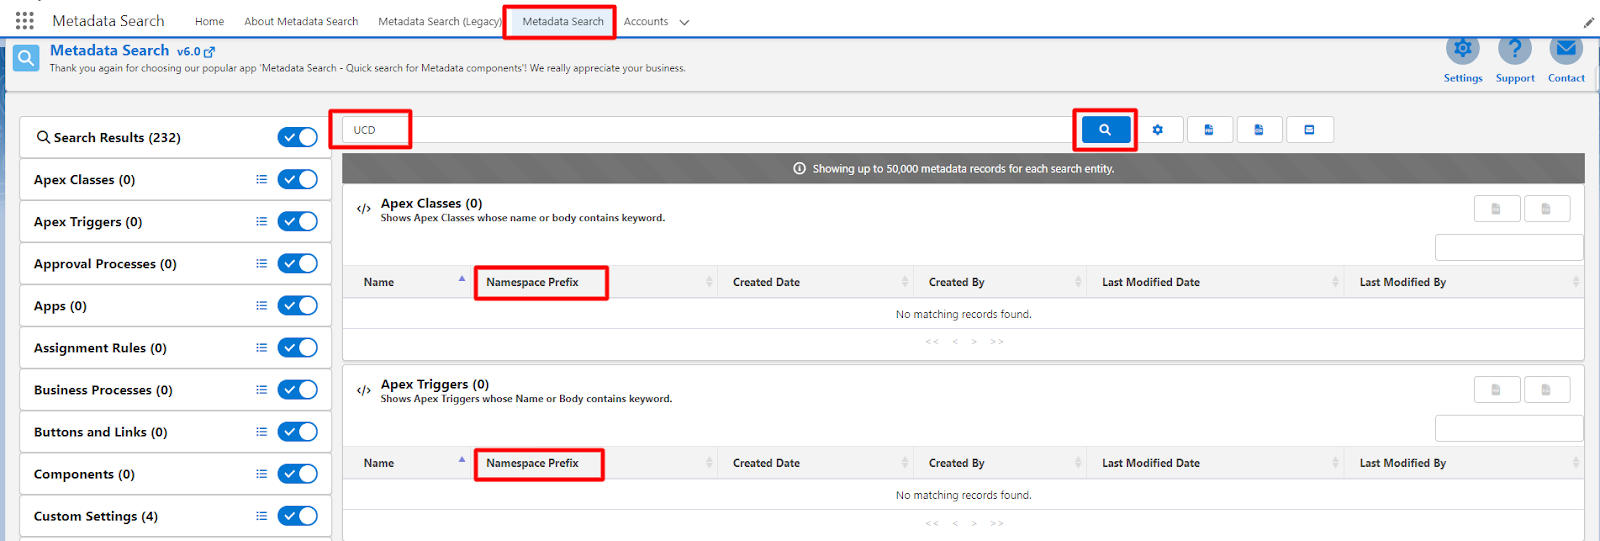Open search options gear next to search button

point(1158,130)
